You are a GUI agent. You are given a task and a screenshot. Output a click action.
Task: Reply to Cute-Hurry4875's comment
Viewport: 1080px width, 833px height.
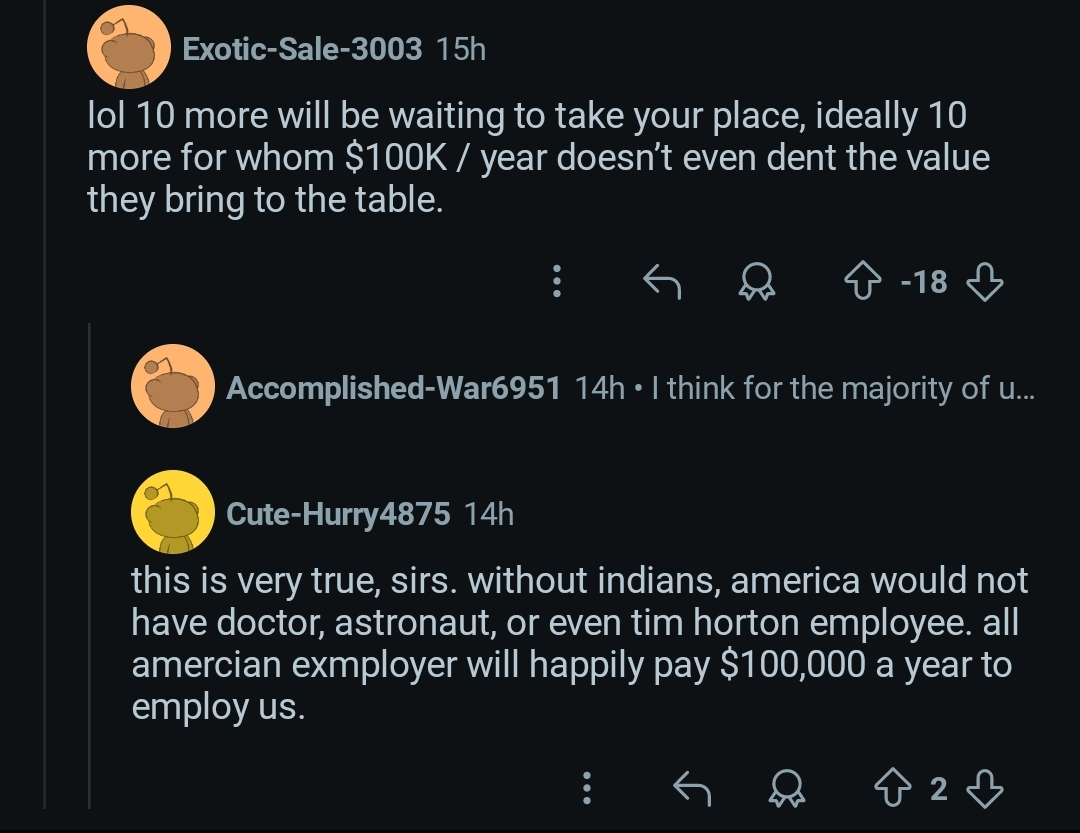(691, 789)
